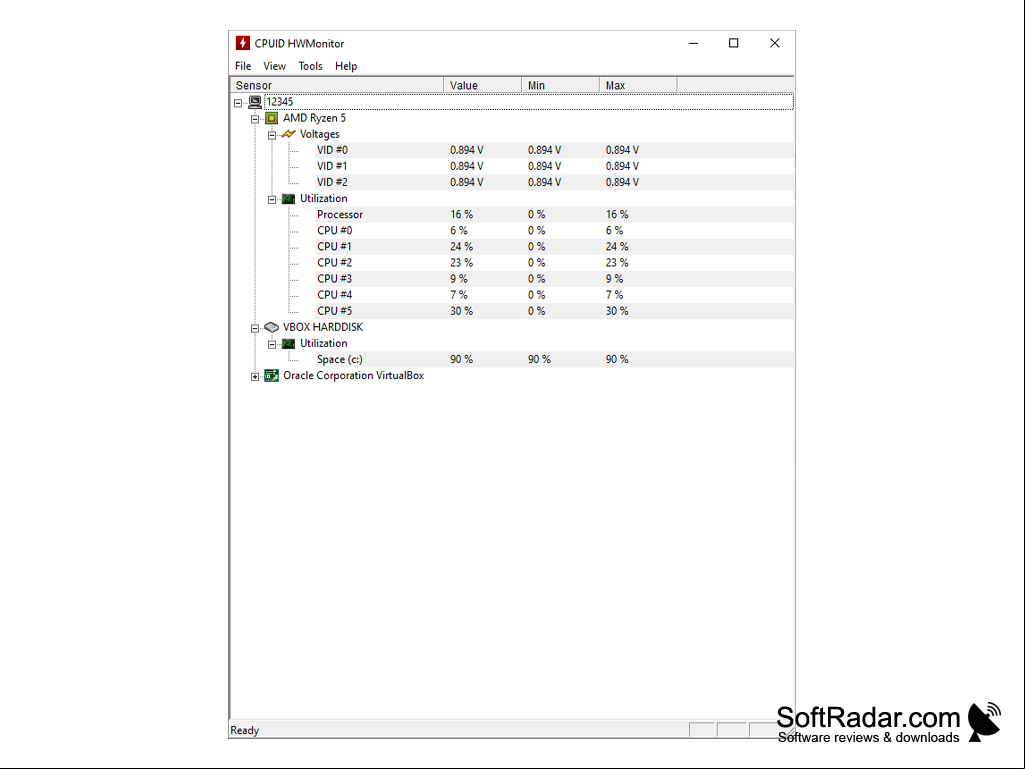Maximize the HWMonitor window

[x=733, y=43]
